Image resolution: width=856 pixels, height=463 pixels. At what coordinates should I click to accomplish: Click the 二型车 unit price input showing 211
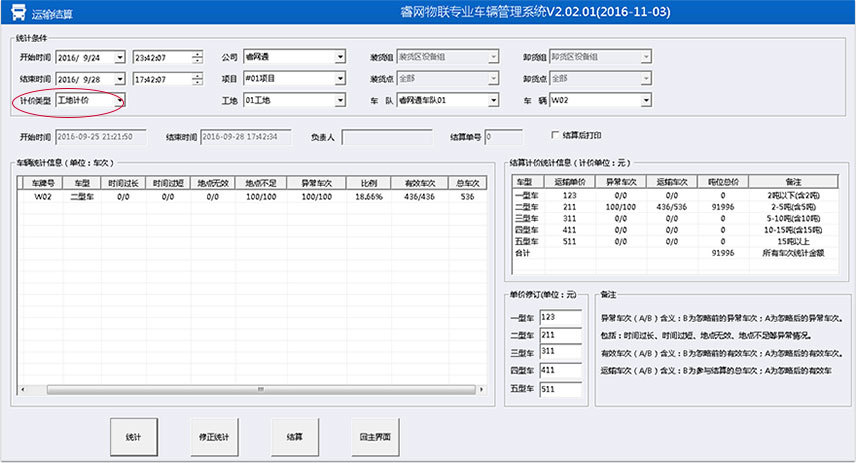tap(561, 335)
